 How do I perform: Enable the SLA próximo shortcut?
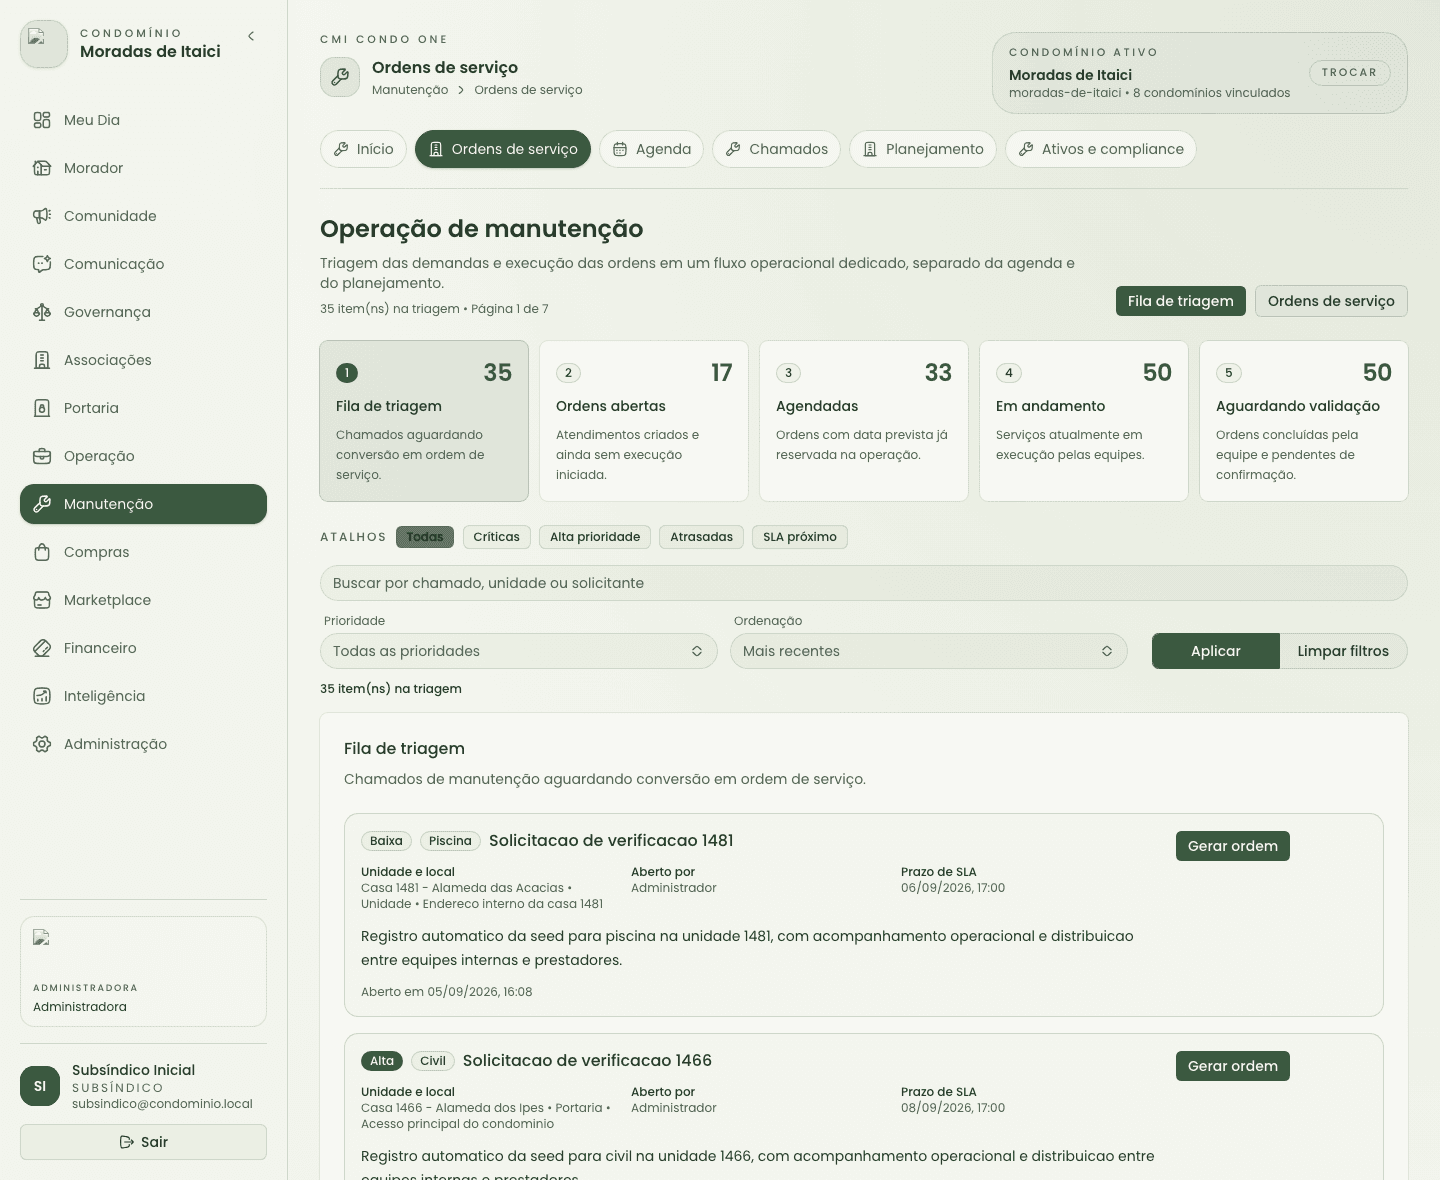point(800,537)
